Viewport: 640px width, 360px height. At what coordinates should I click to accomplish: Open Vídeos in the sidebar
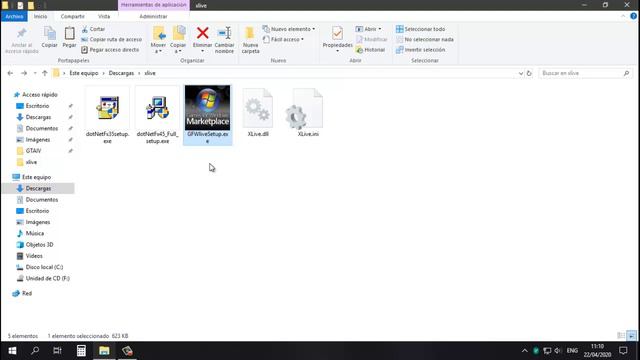[34, 256]
